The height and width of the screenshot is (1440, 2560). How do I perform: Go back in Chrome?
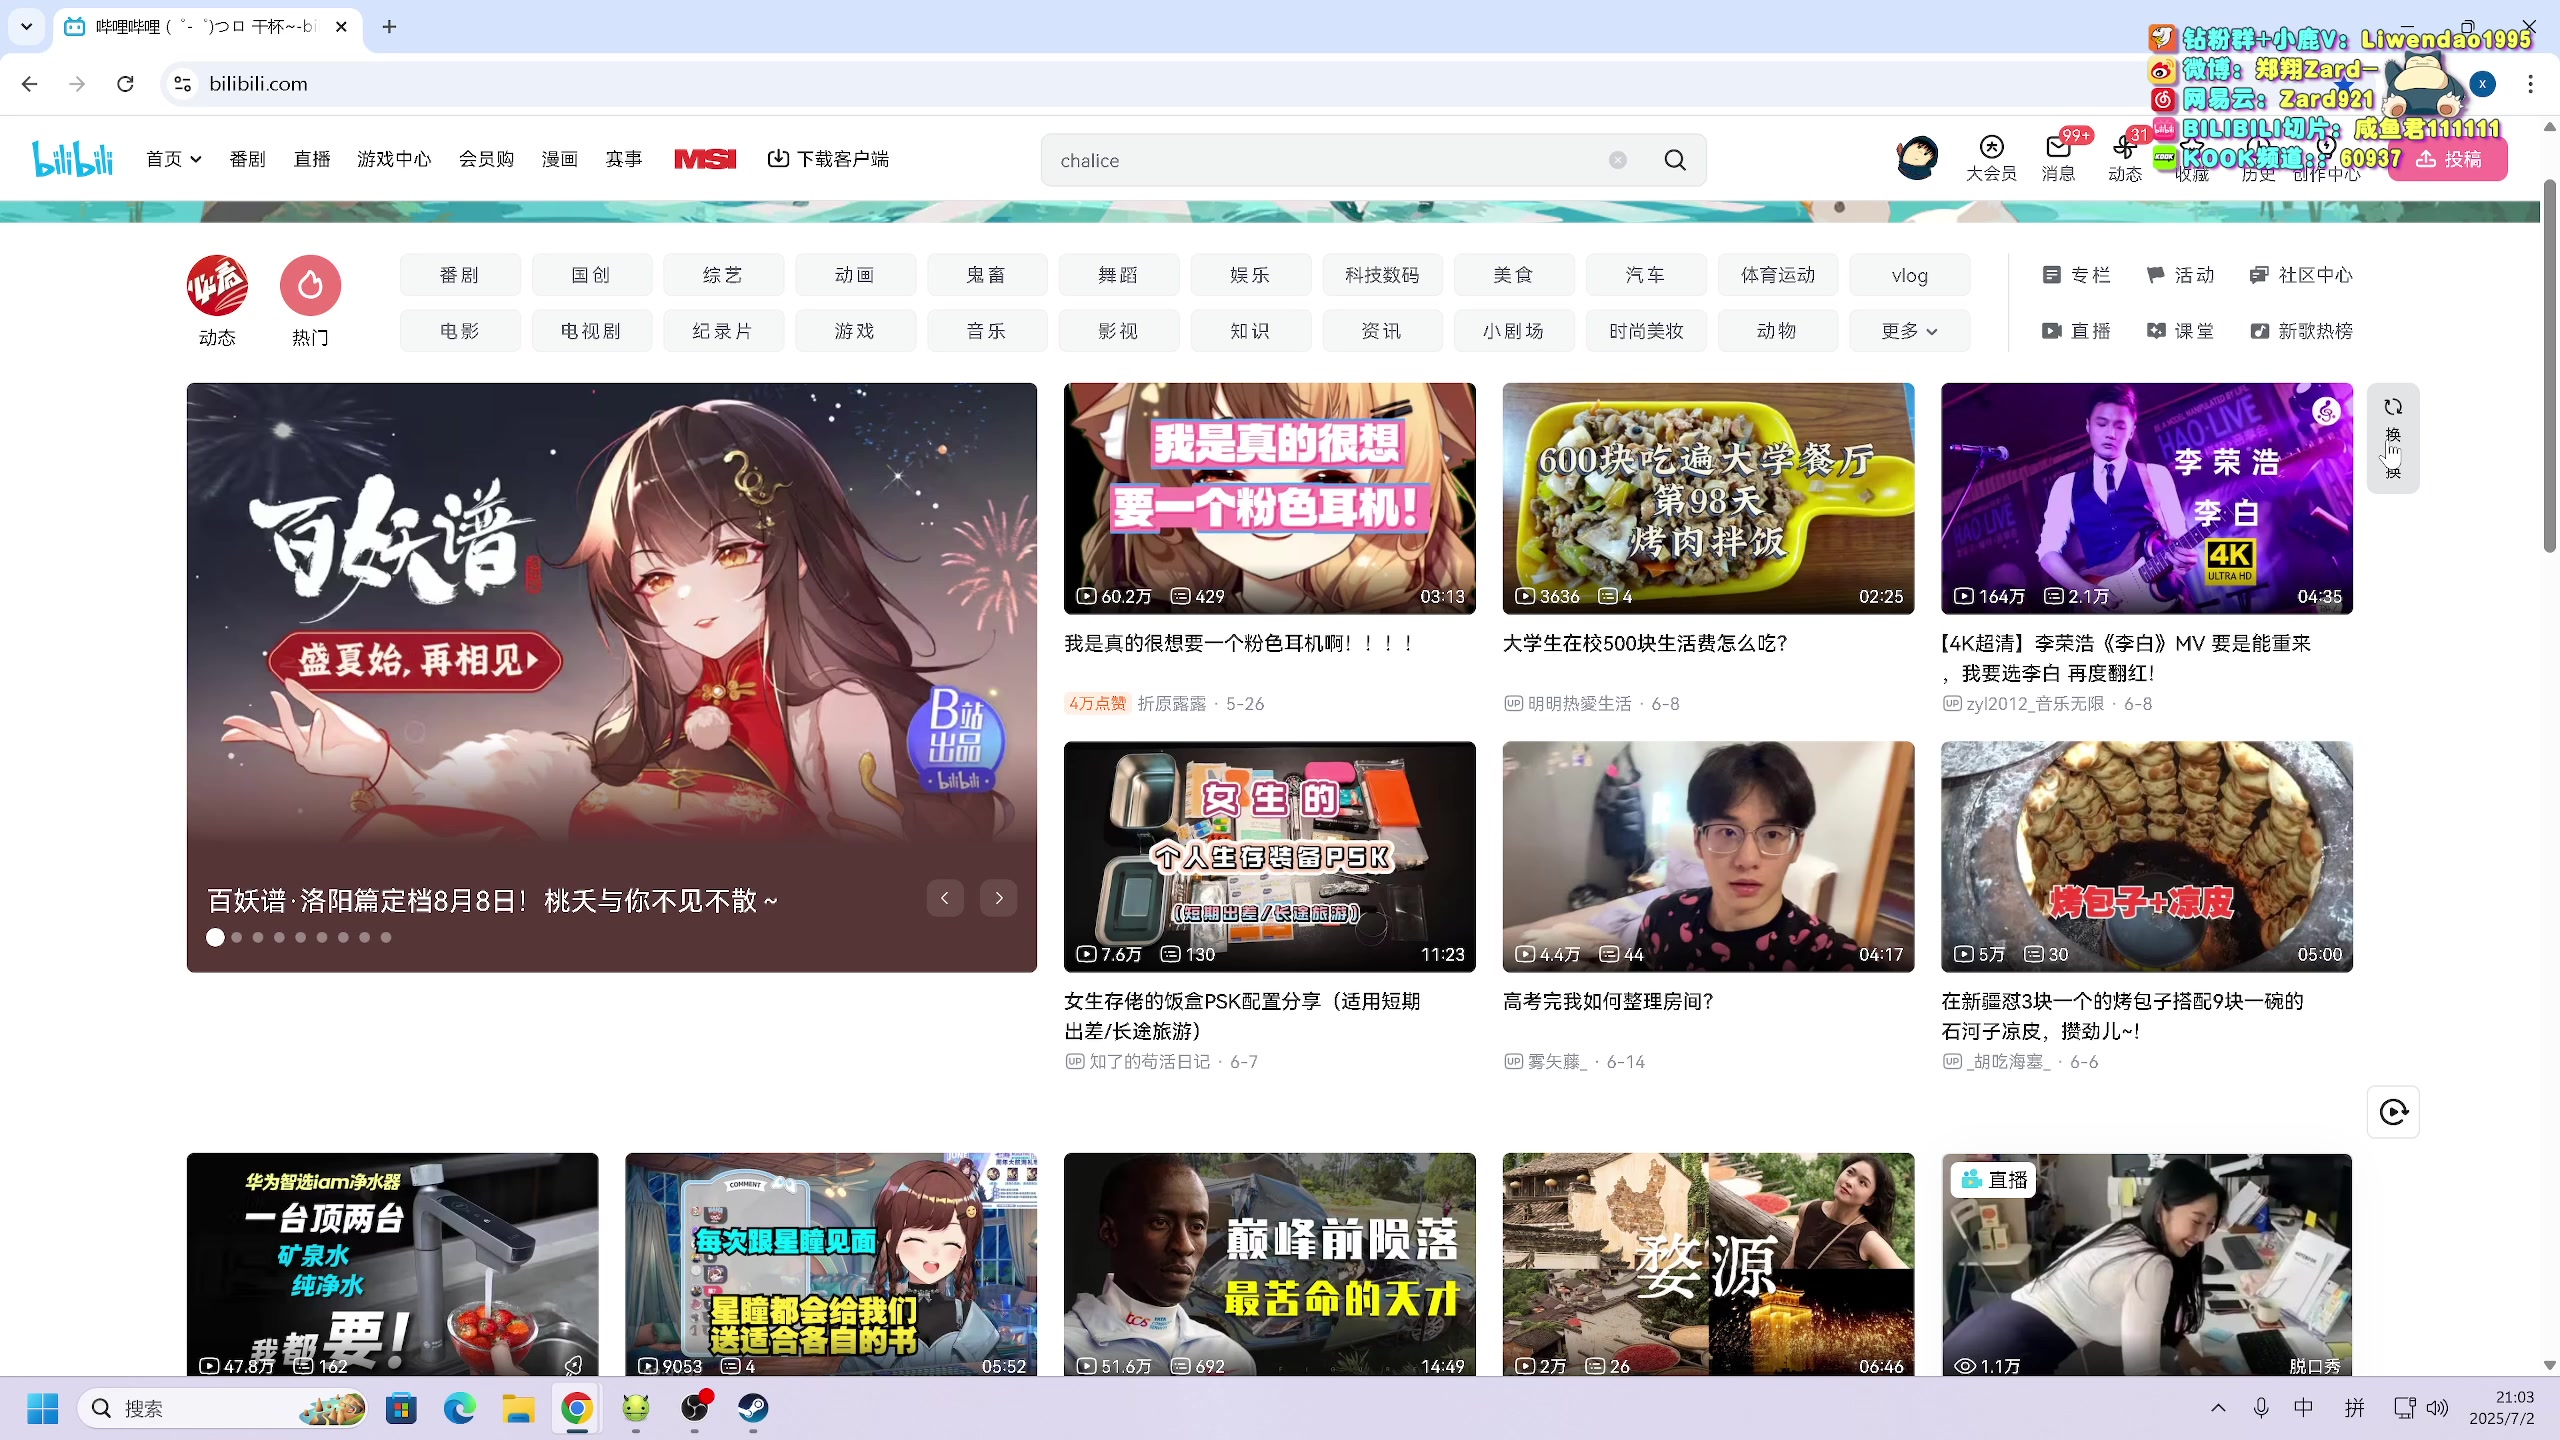coord(29,84)
